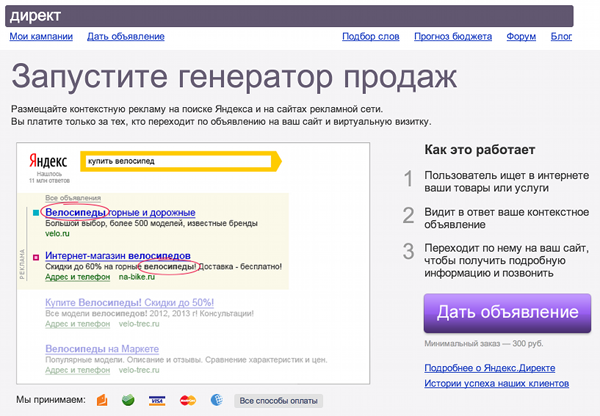The height and width of the screenshot is (416, 600).
Task: Click the green Sberbank payment icon
Action: pyautogui.click(x=128, y=400)
